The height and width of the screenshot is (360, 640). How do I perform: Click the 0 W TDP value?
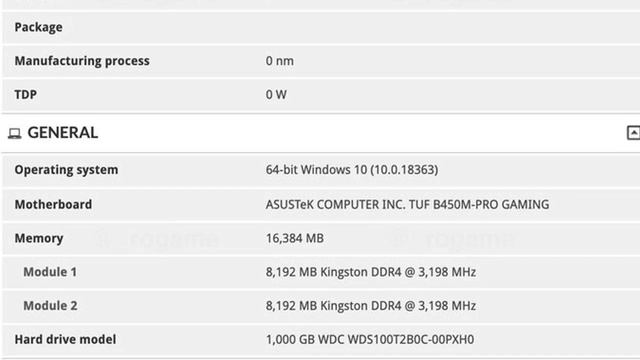coord(276,95)
